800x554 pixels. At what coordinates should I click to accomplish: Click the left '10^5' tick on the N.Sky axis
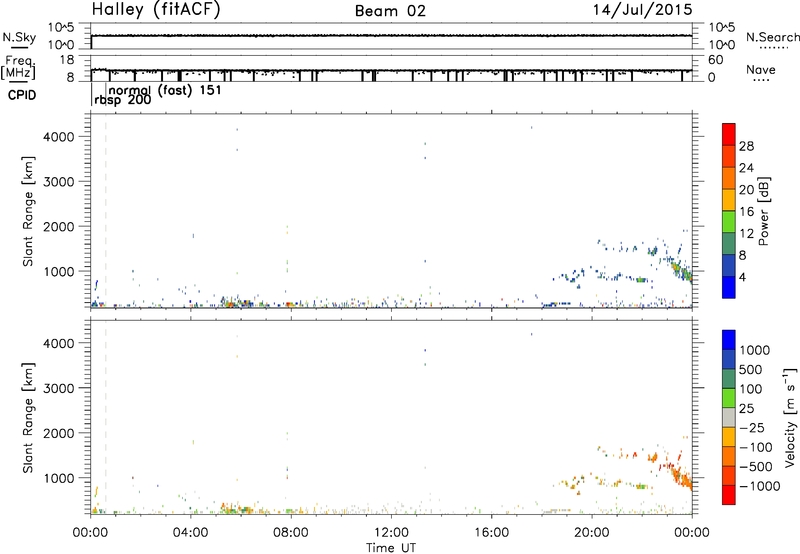(61, 28)
